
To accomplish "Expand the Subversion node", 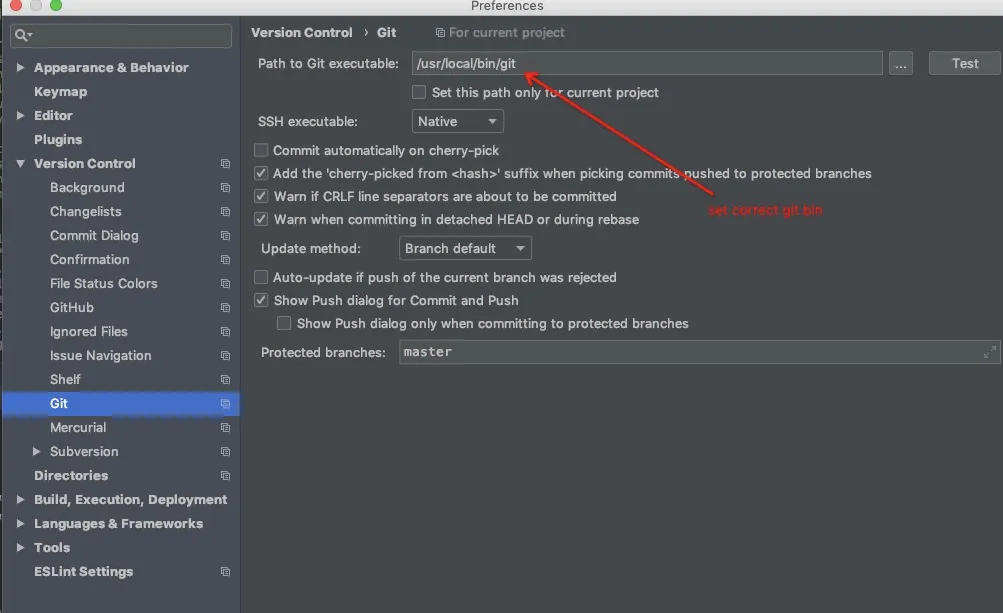I will 36,452.
